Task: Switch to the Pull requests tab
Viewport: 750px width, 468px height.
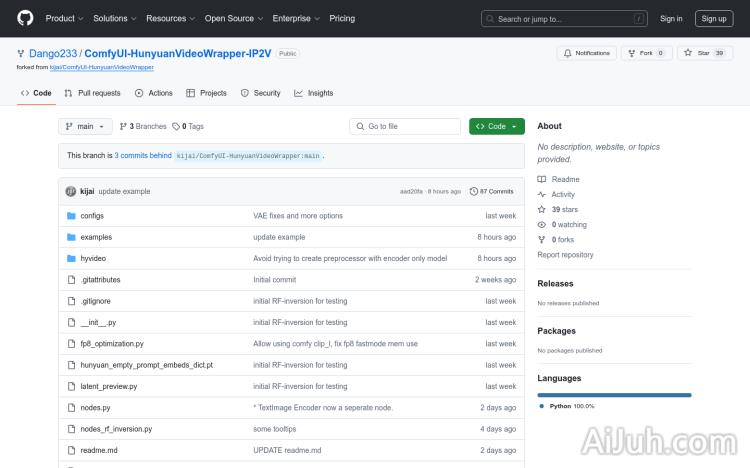Action: click(x=92, y=93)
